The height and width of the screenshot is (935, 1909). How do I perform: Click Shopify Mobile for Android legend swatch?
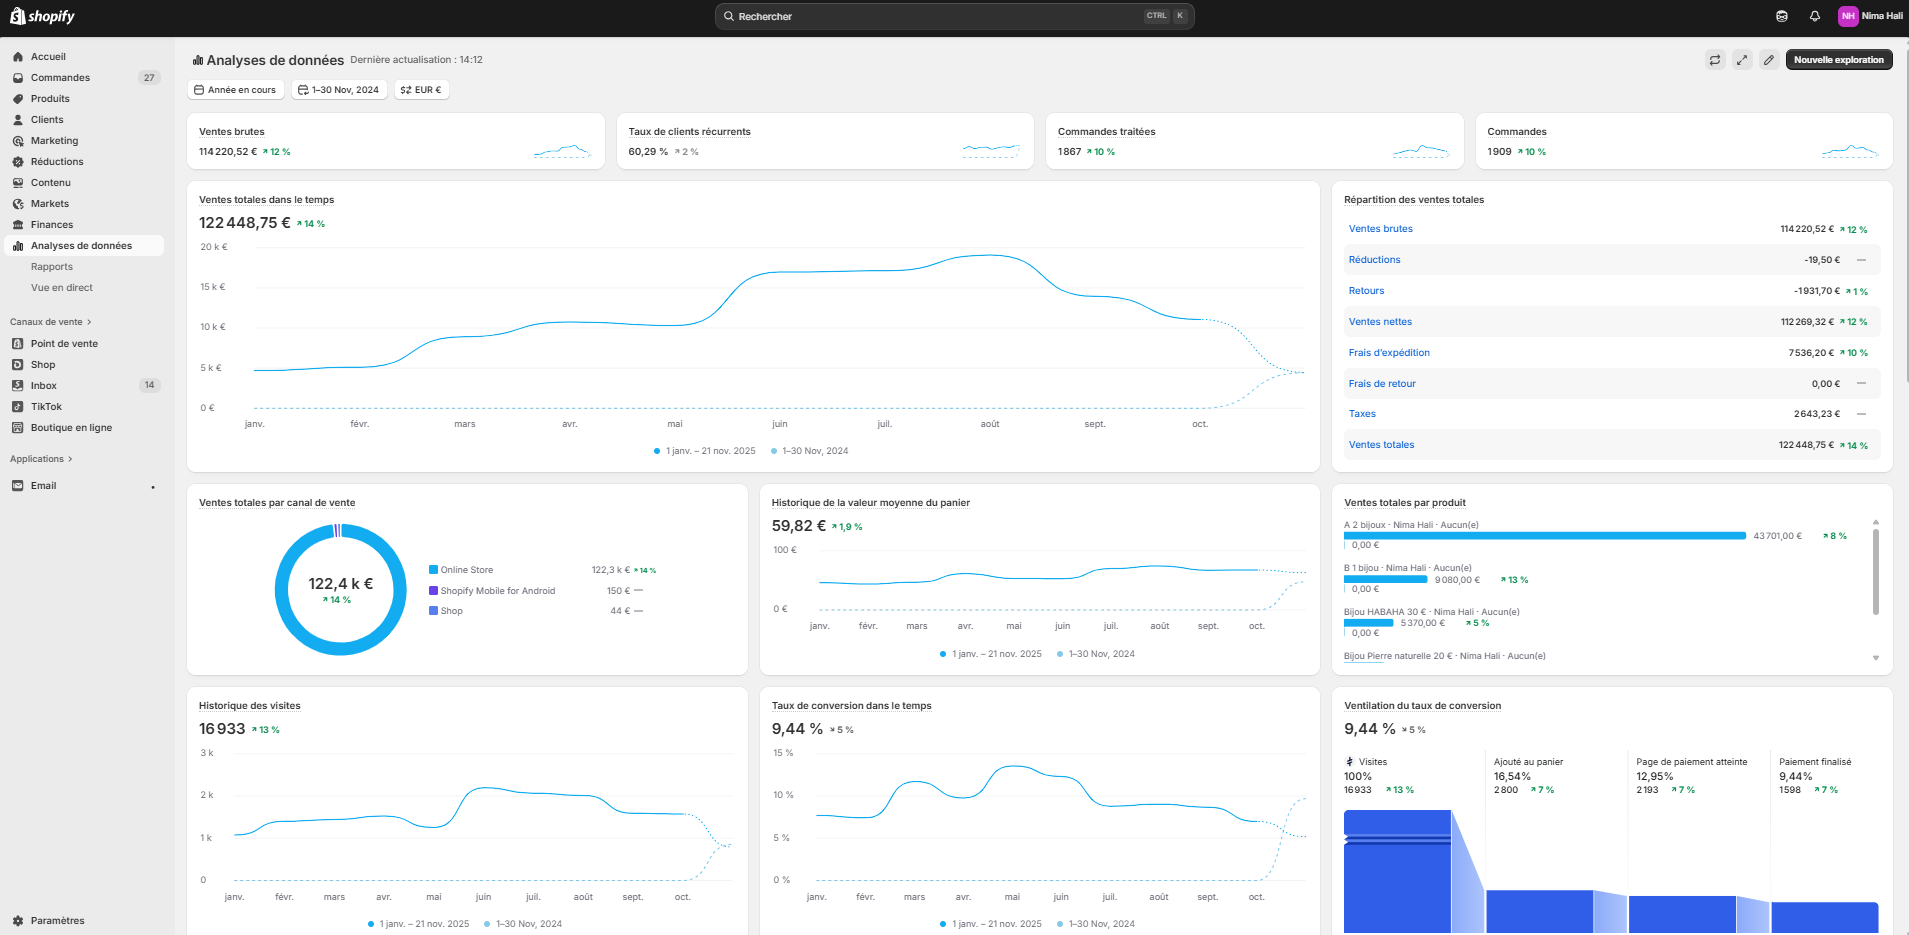tap(434, 591)
